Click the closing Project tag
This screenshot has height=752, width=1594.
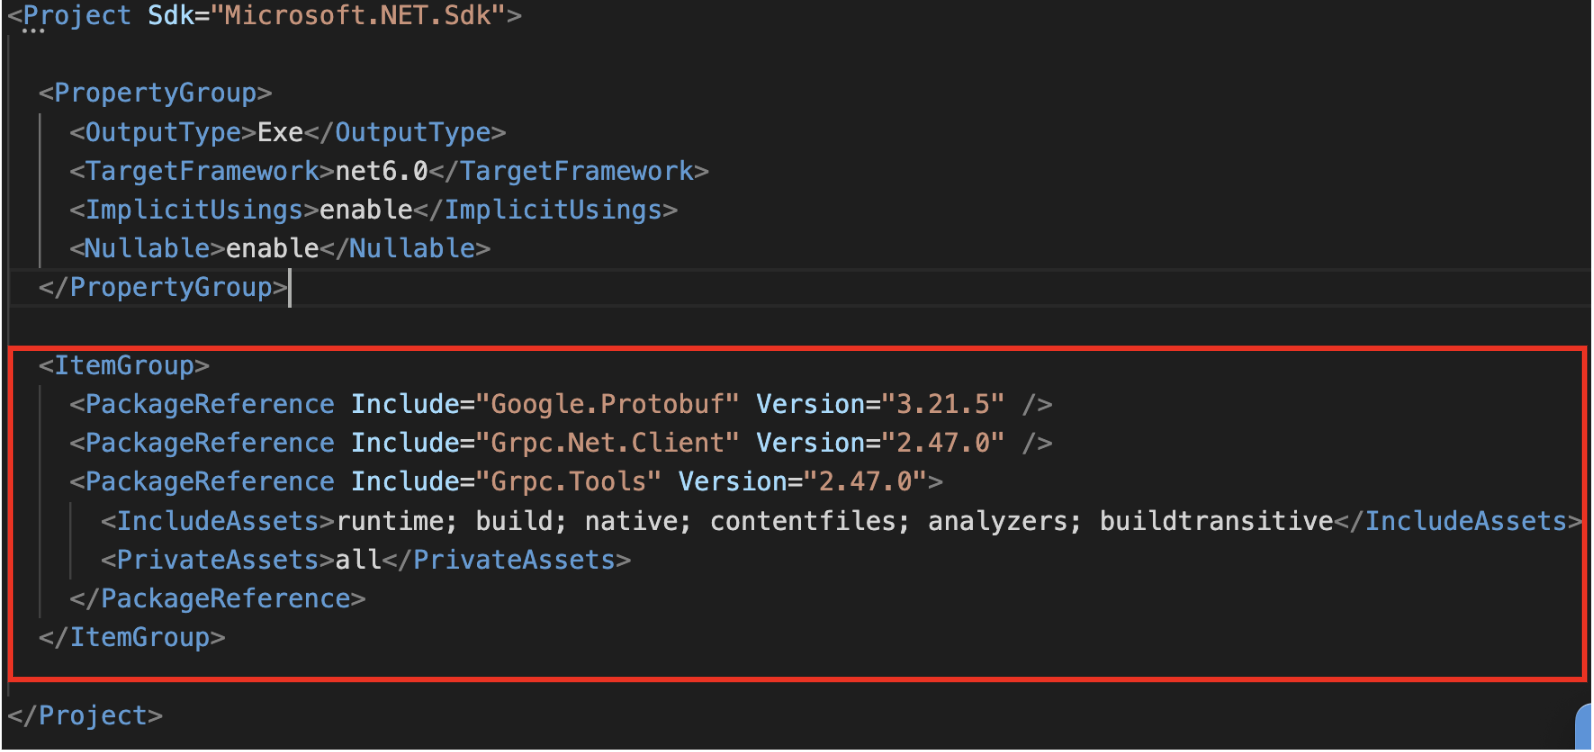point(85,716)
